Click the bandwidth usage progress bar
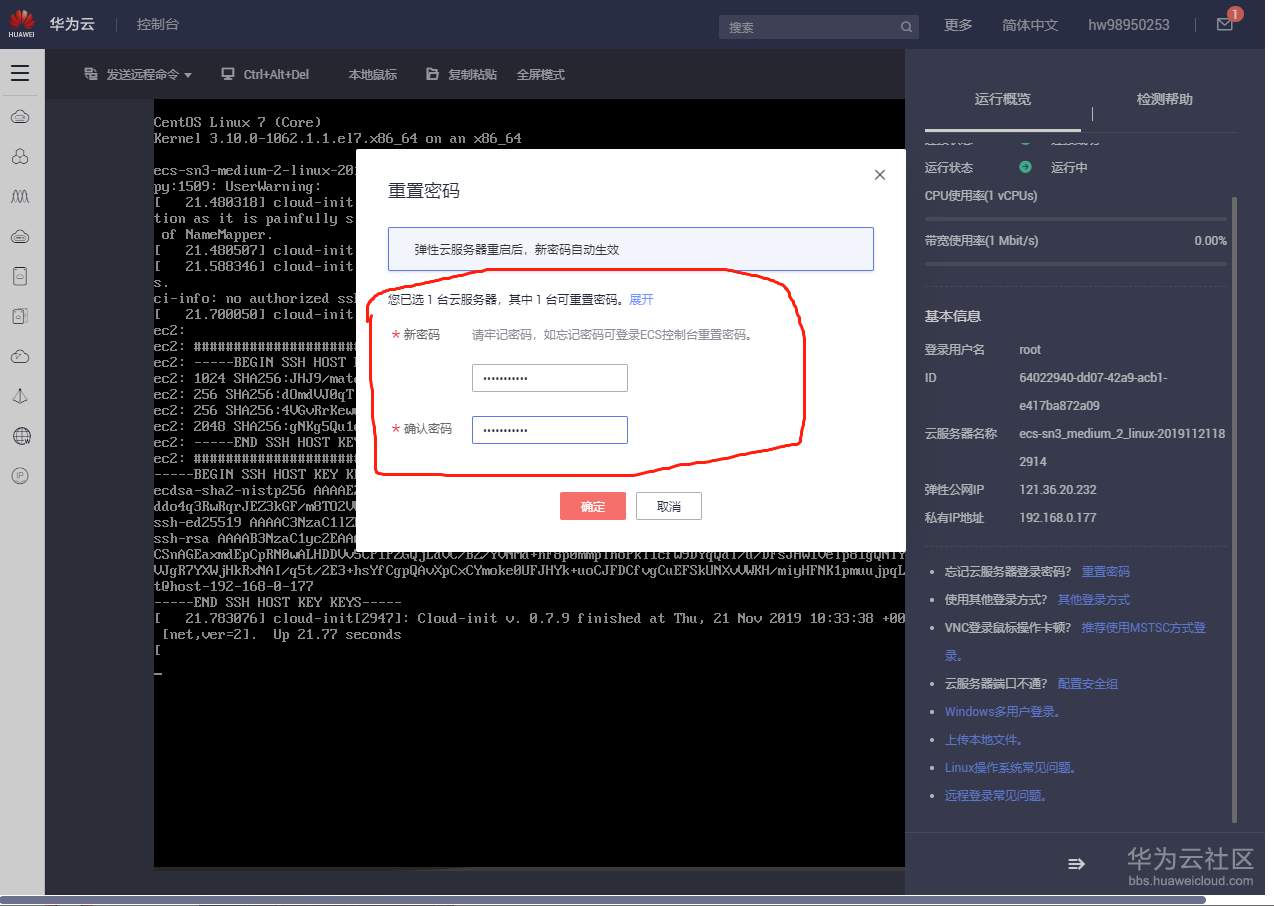The height and width of the screenshot is (906, 1274). pos(1076,264)
